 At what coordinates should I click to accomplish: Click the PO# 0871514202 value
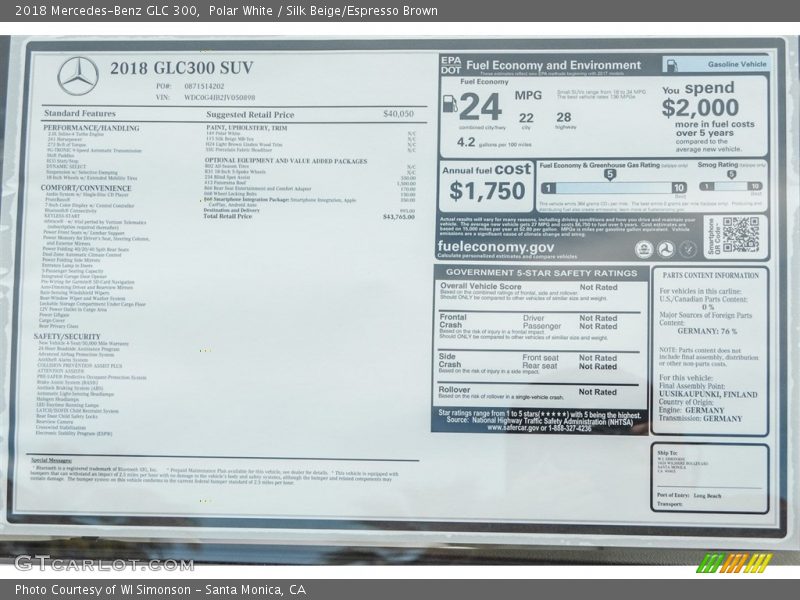pyautogui.click(x=204, y=86)
